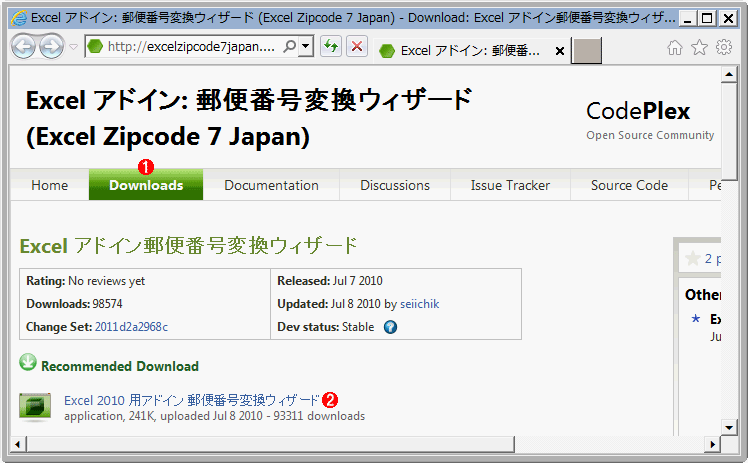Open the Discussions tab

point(395,185)
